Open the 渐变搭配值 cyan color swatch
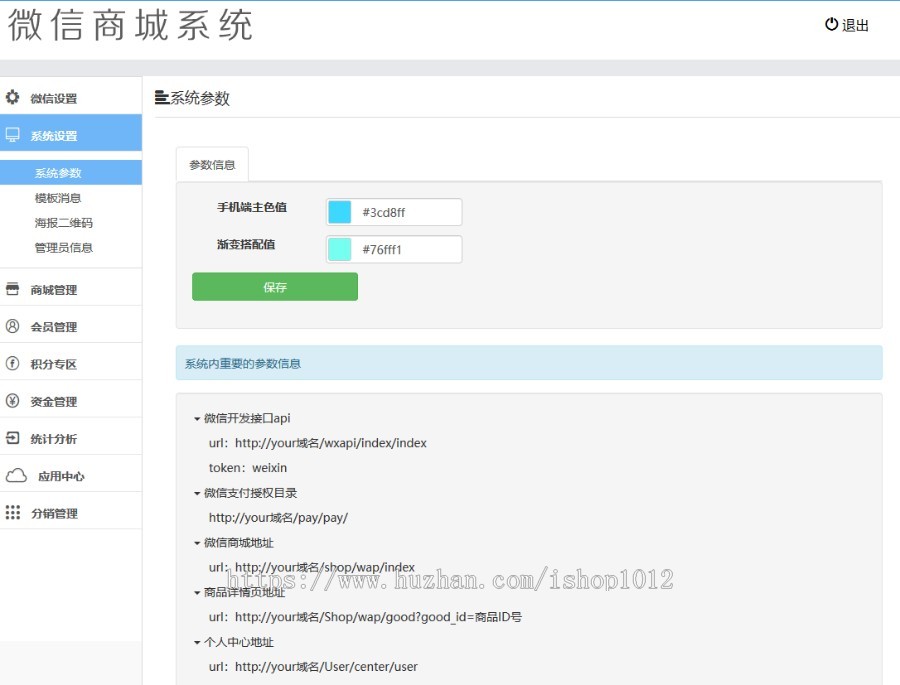The width and height of the screenshot is (900, 685). (340, 249)
